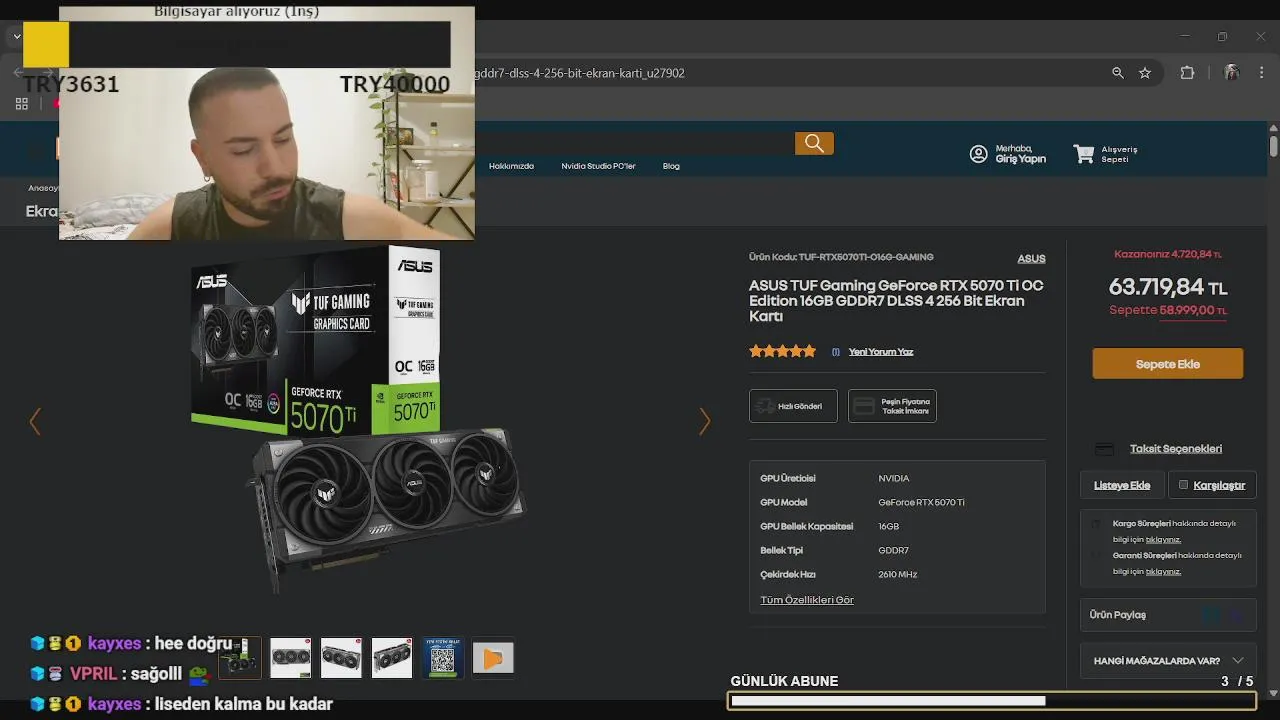Image resolution: width=1280 pixels, height=720 pixels.
Task: Open the Chrome profile avatar
Action: pyautogui.click(x=1232, y=73)
